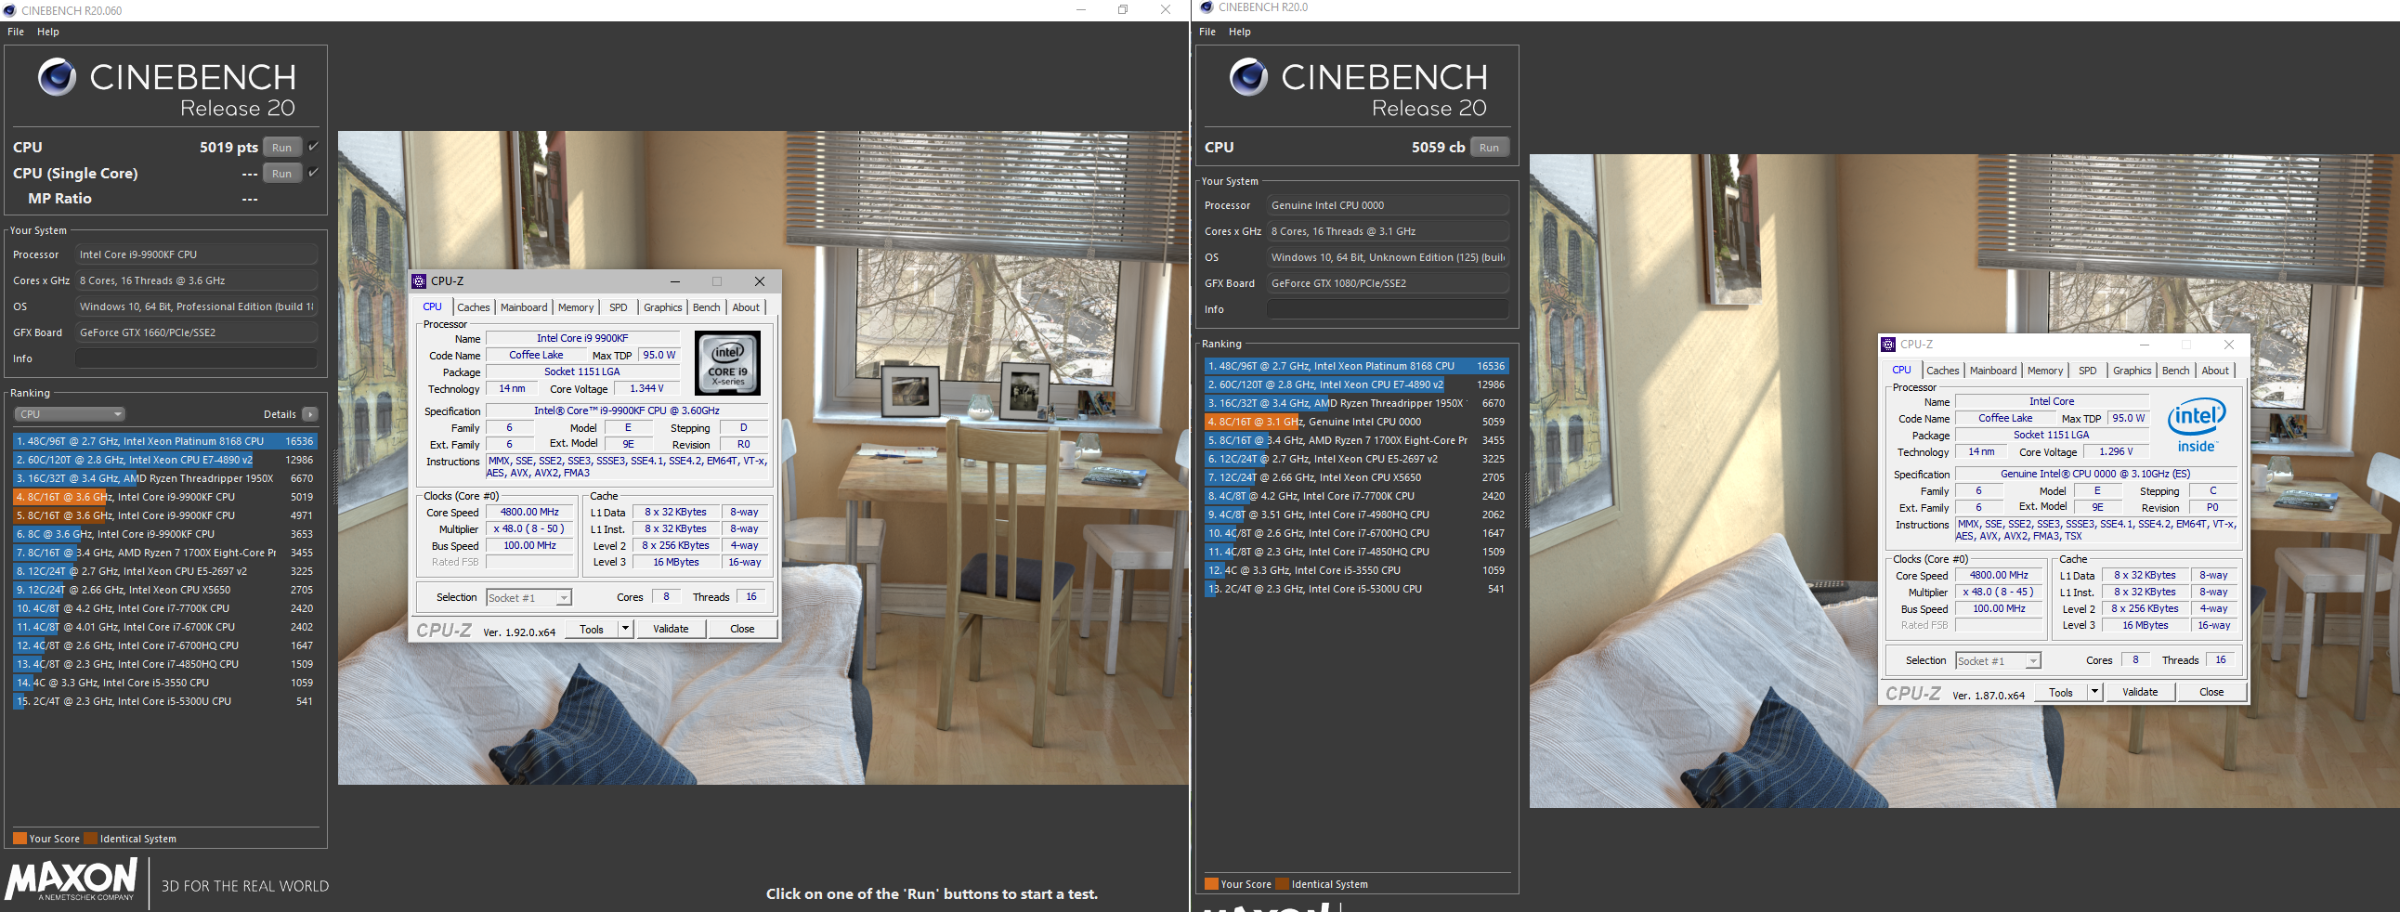Click the CPU-Z title bar icon in the Core i9 9900KF window
The width and height of the screenshot is (2400, 912).
coord(419,282)
